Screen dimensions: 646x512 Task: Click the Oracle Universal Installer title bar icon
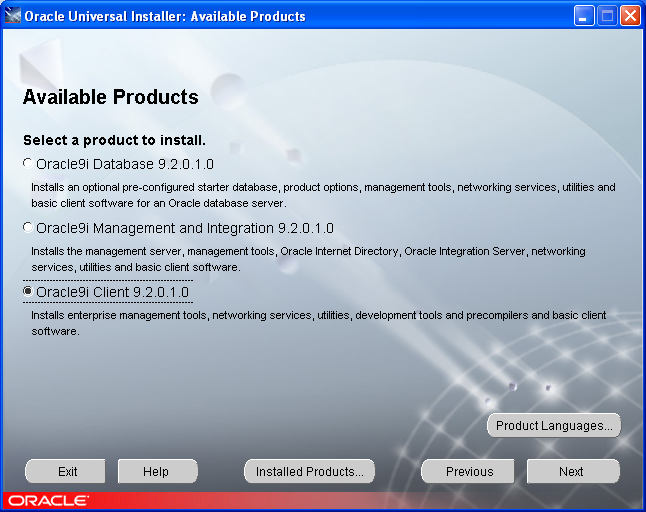pyautogui.click(x=12, y=16)
